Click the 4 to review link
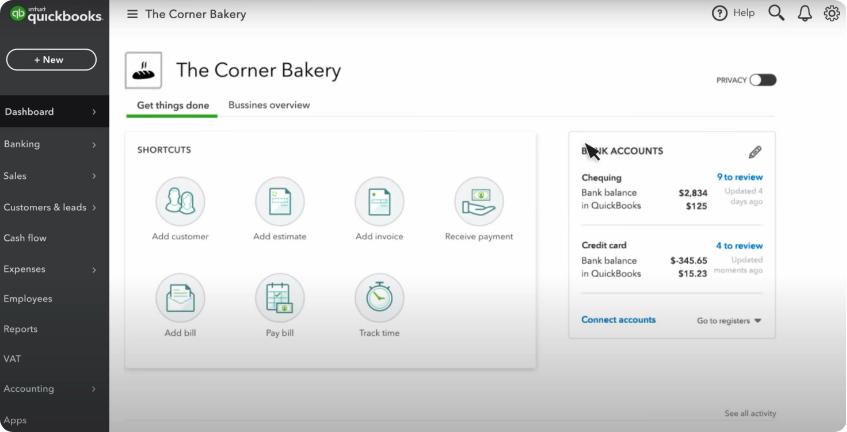 coord(740,246)
